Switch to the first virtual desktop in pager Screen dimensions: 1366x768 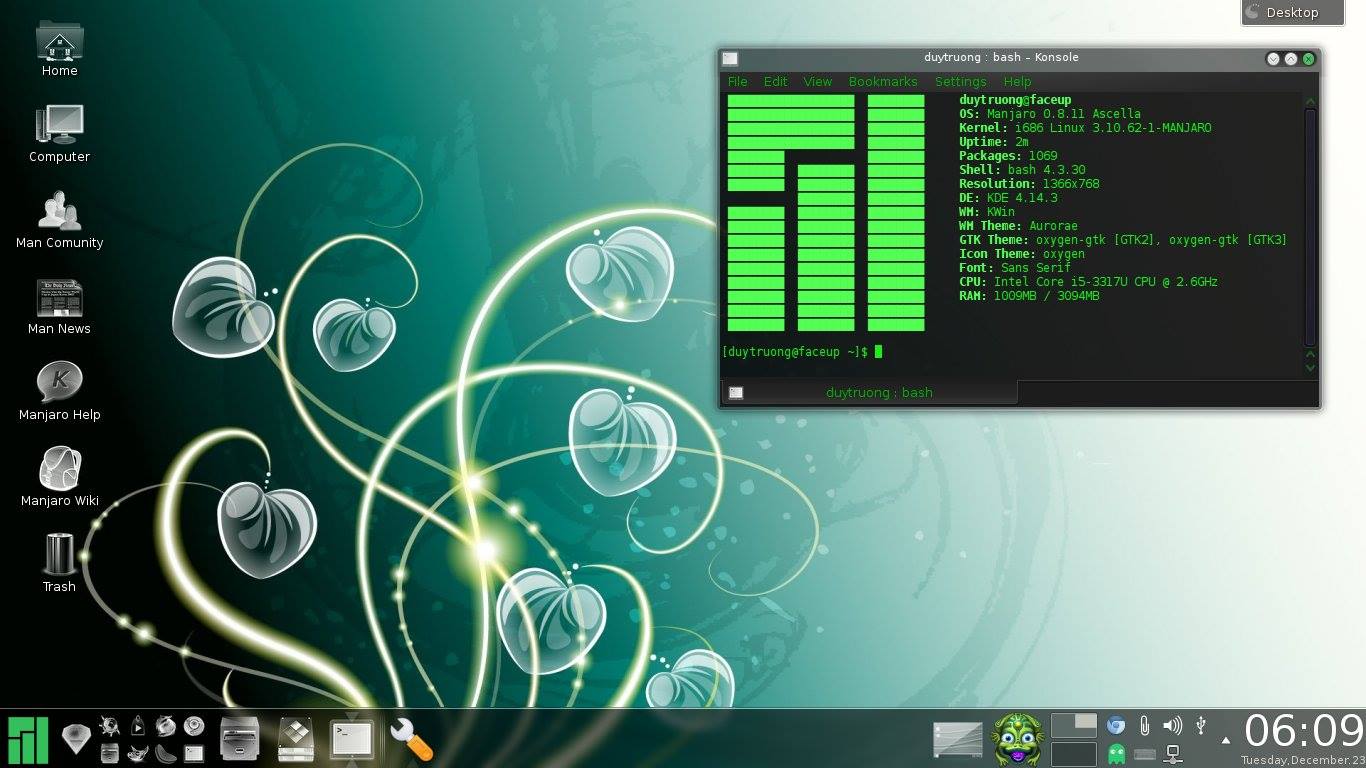tap(1073, 725)
